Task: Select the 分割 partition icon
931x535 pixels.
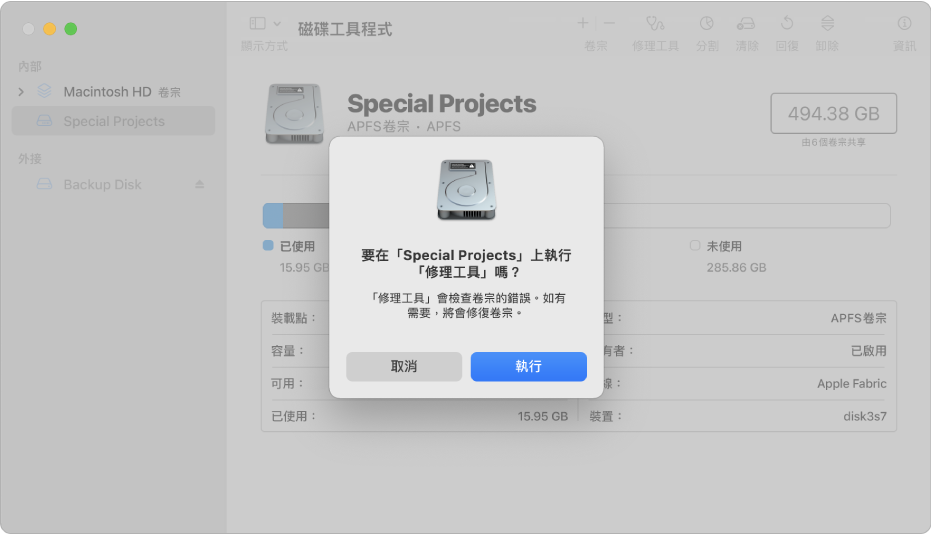Action: click(x=707, y=23)
